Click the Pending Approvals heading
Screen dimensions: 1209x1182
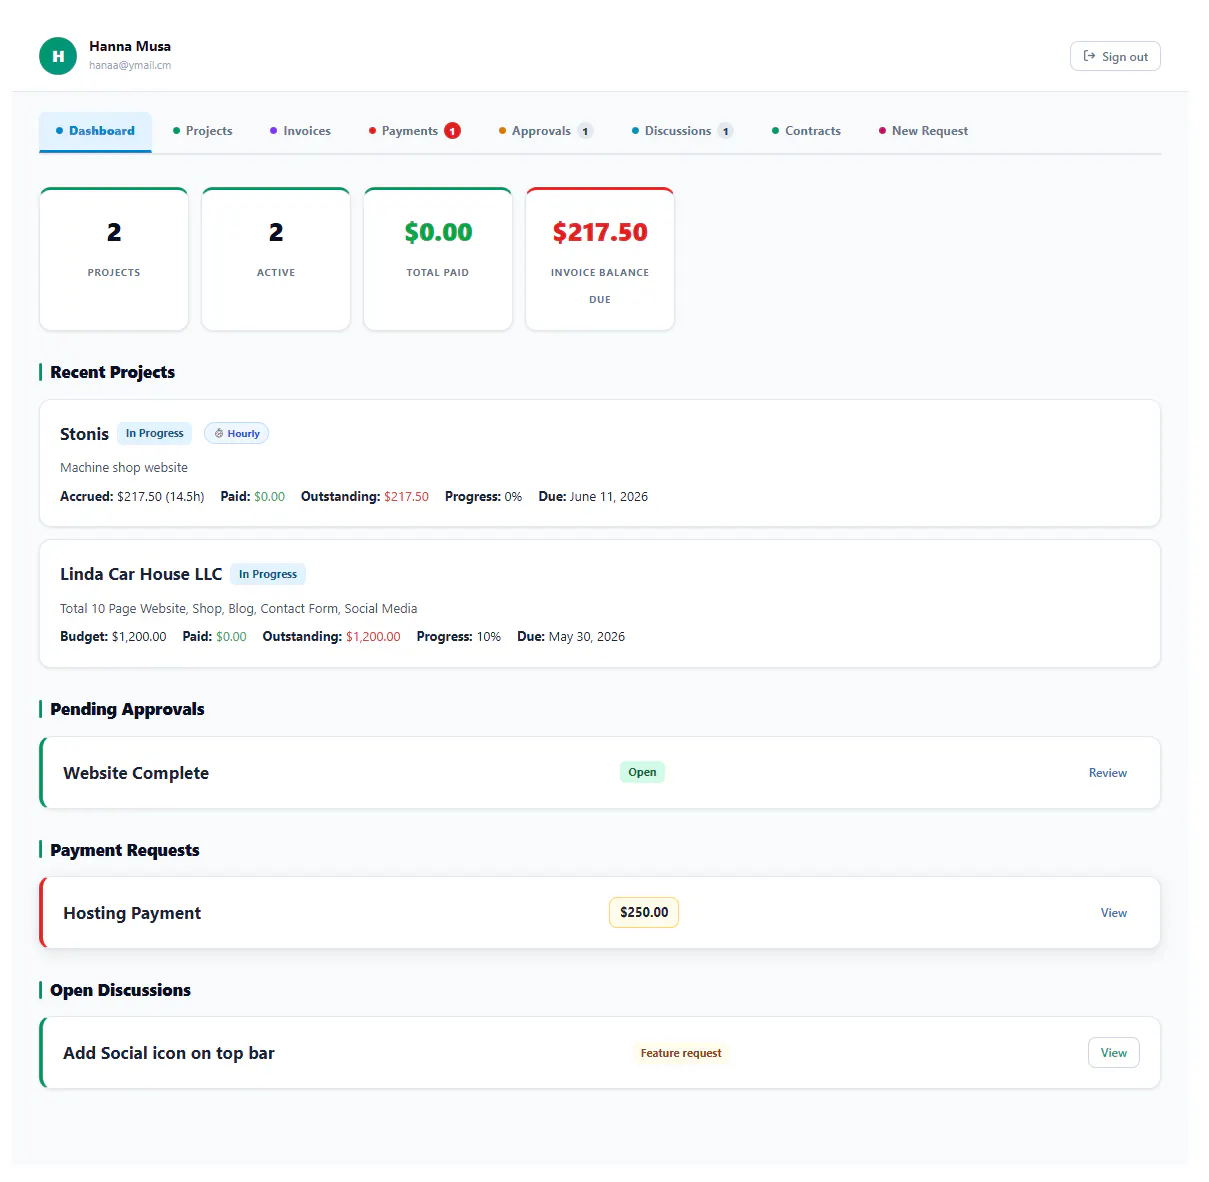pyautogui.click(x=127, y=709)
